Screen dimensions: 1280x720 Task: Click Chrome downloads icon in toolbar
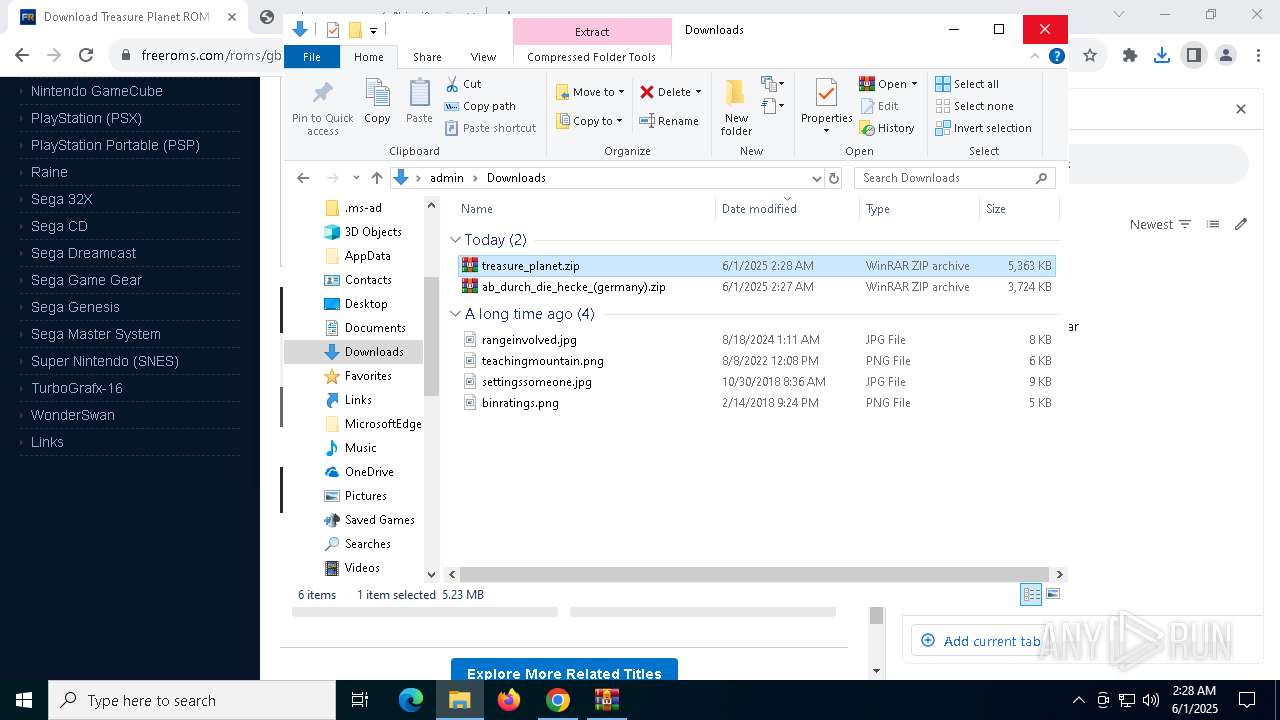pos(1162,55)
